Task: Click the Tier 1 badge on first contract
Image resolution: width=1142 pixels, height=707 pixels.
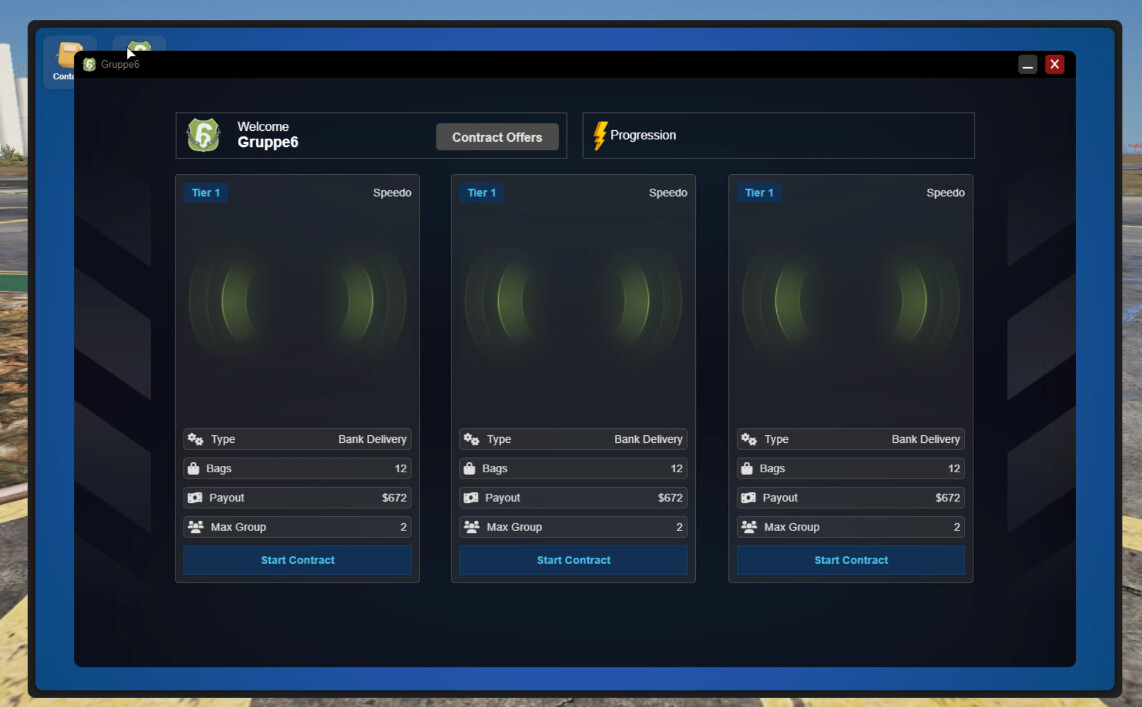Action: (205, 192)
